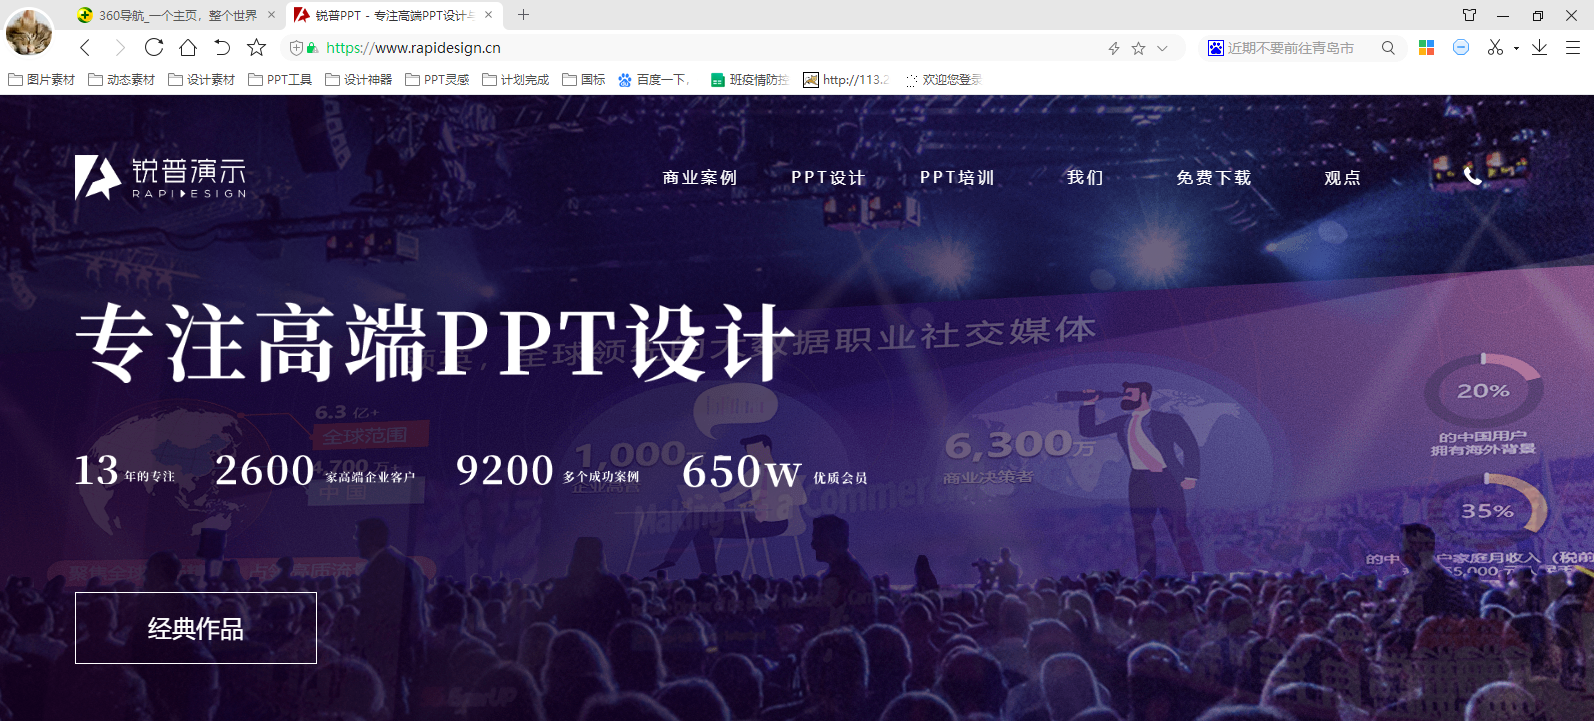Open the http://113.2 bookmark
Image resolution: width=1594 pixels, height=721 pixels.
pos(846,80)
